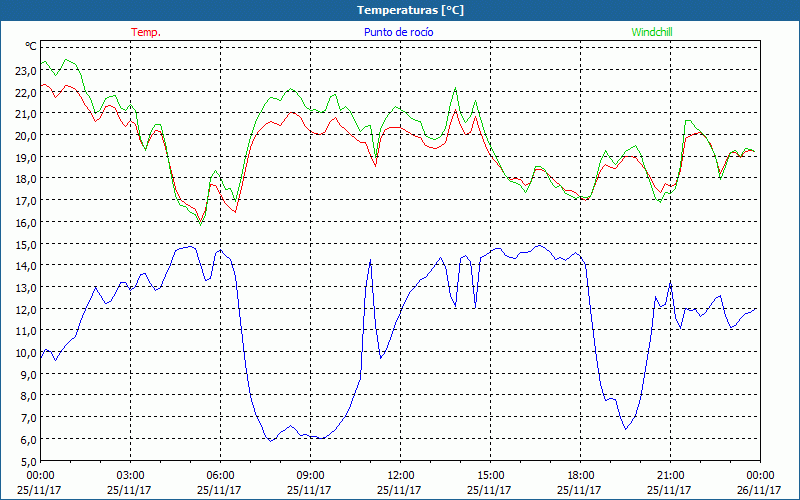Click the 21:00 time label on the x-axis
The width and height of the screenshot is (800, 500).
pos(670,476)
